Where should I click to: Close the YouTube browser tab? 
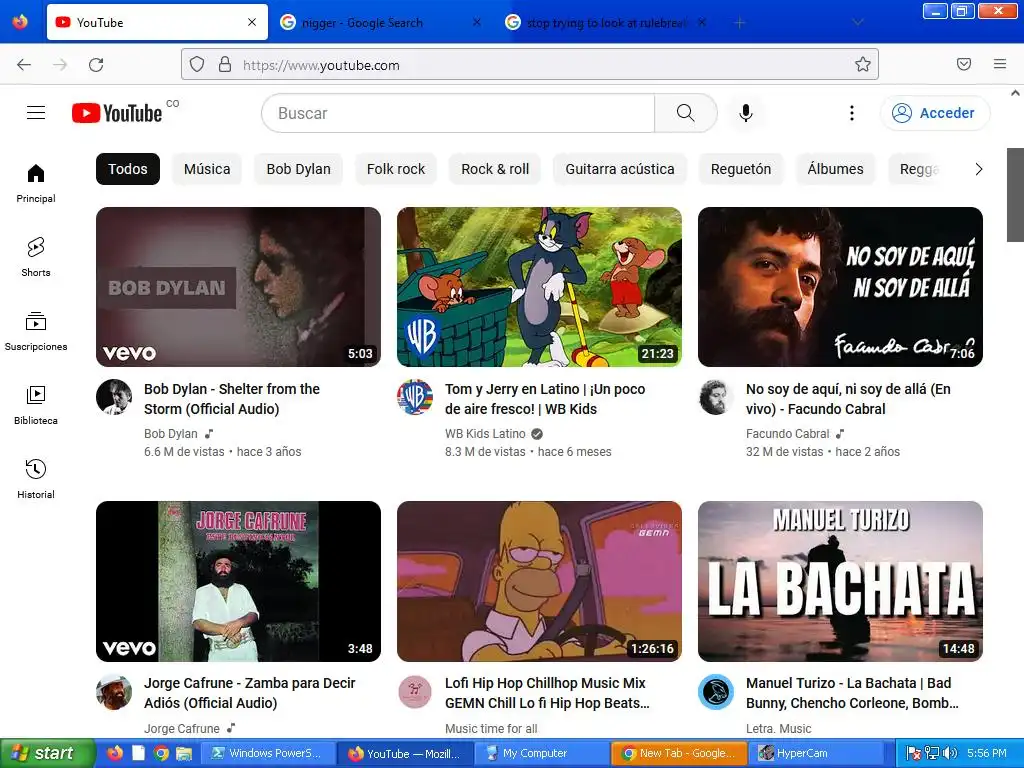click(x=252, y=22)
